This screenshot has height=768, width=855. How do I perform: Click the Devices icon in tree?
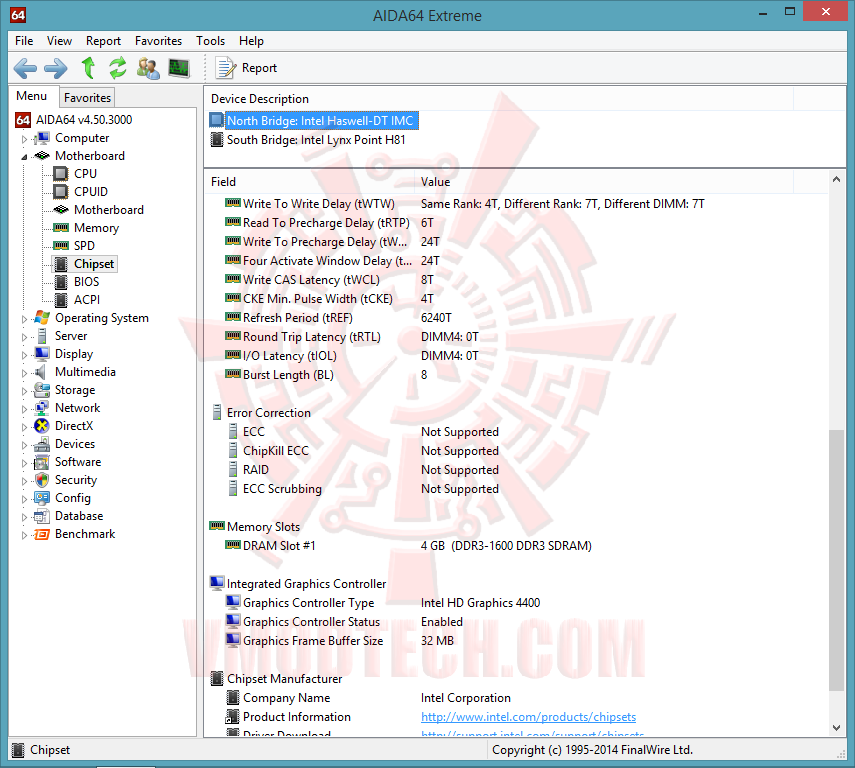point(42,444)
